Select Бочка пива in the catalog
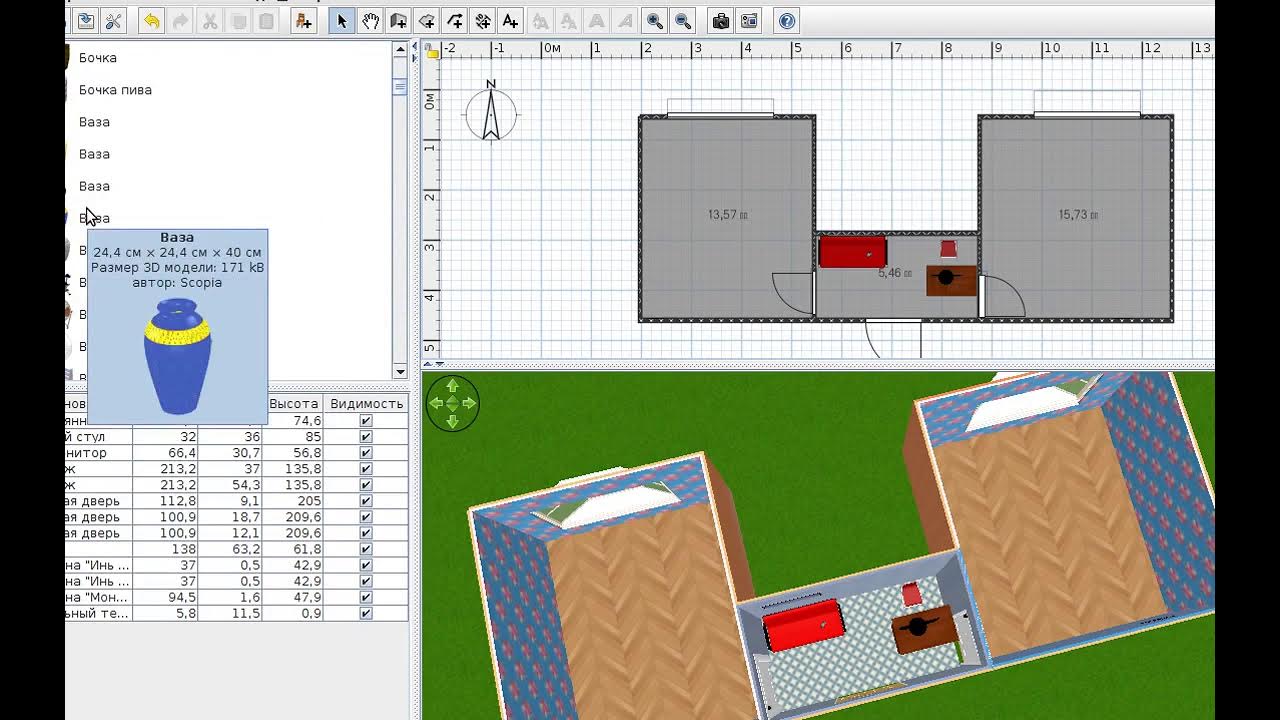 coord(115,90)
